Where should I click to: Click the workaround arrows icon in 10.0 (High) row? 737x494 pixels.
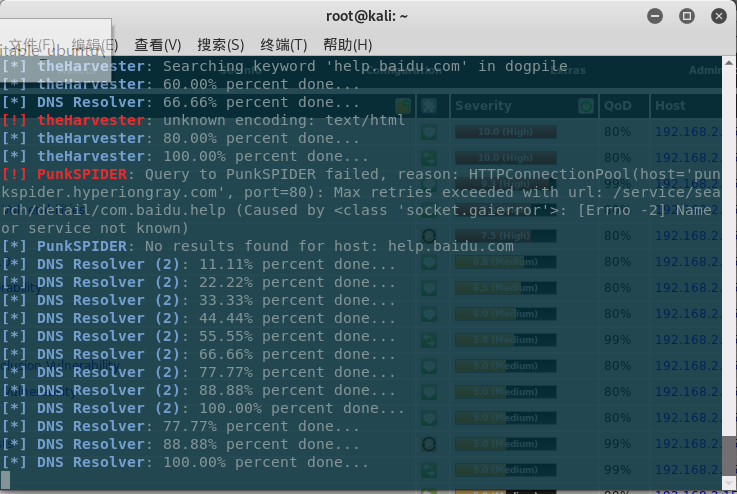429,158
